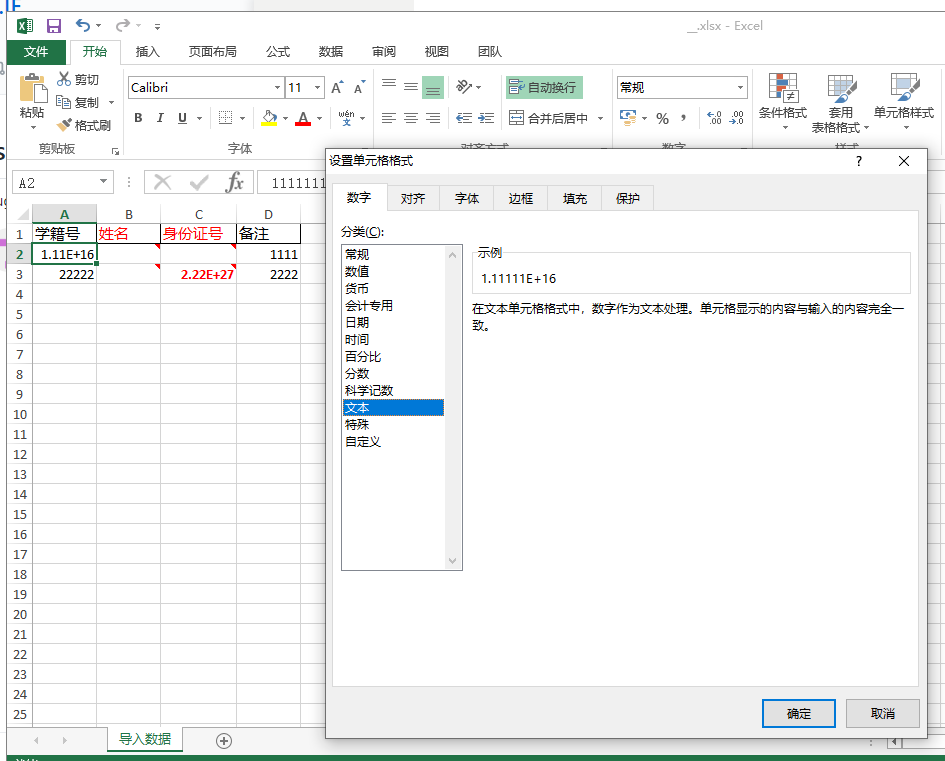This screenshot has height=761, width=945.
Task: Expand the fill color dropdown arrow
Action: [285, 118]
